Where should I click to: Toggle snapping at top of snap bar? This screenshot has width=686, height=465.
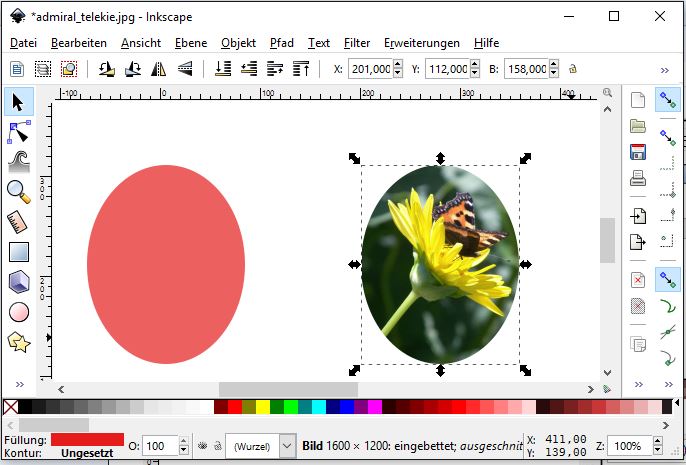tap(667, 99)
